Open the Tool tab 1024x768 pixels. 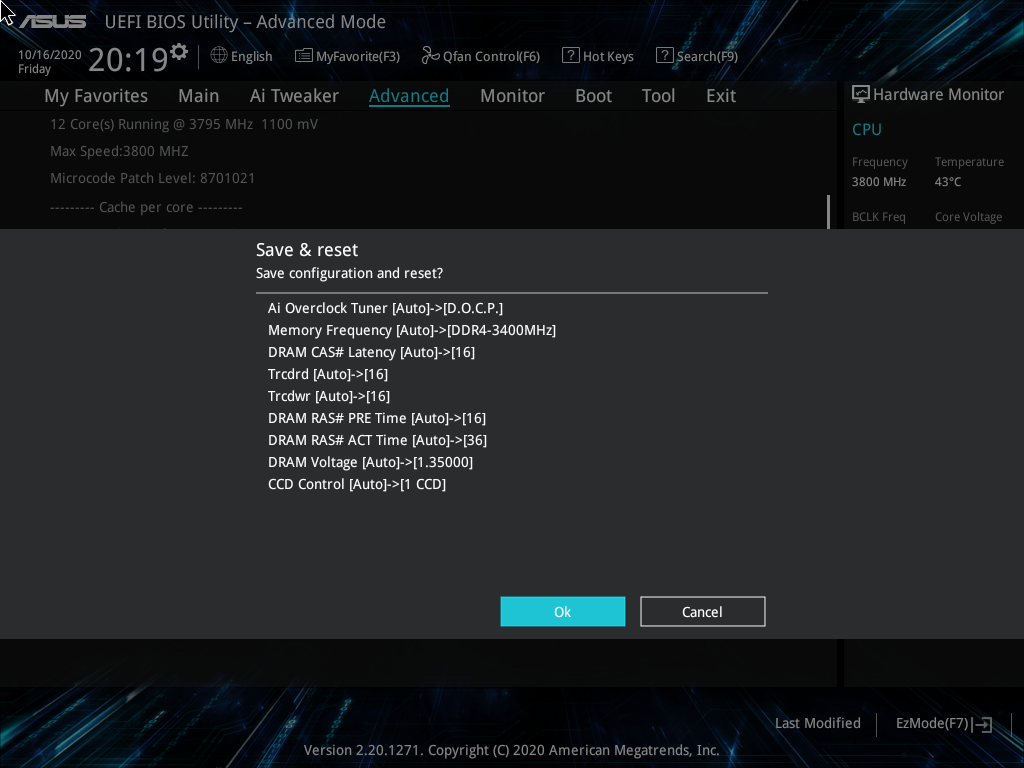pos(658,96)
